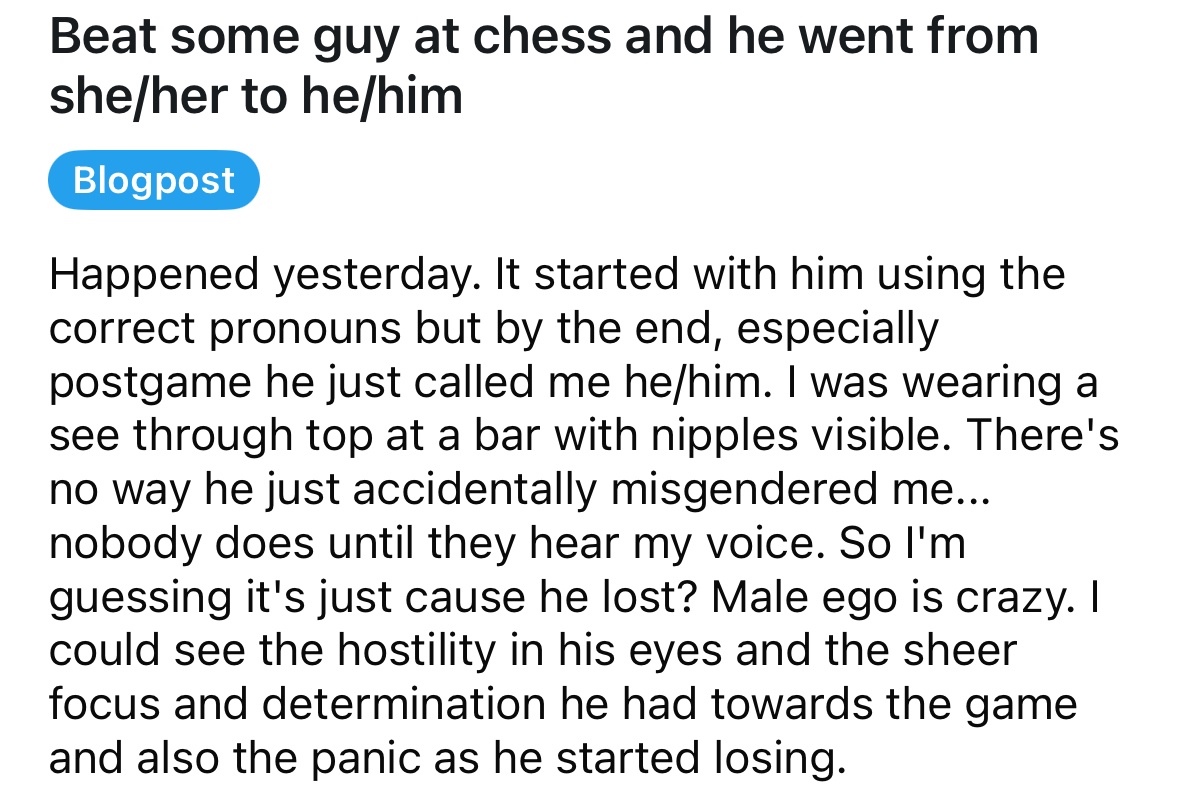The height and width of the screenshot is (804, 1179).
Task: Click the phrase 'see through top'
Action: pos(211,436)
